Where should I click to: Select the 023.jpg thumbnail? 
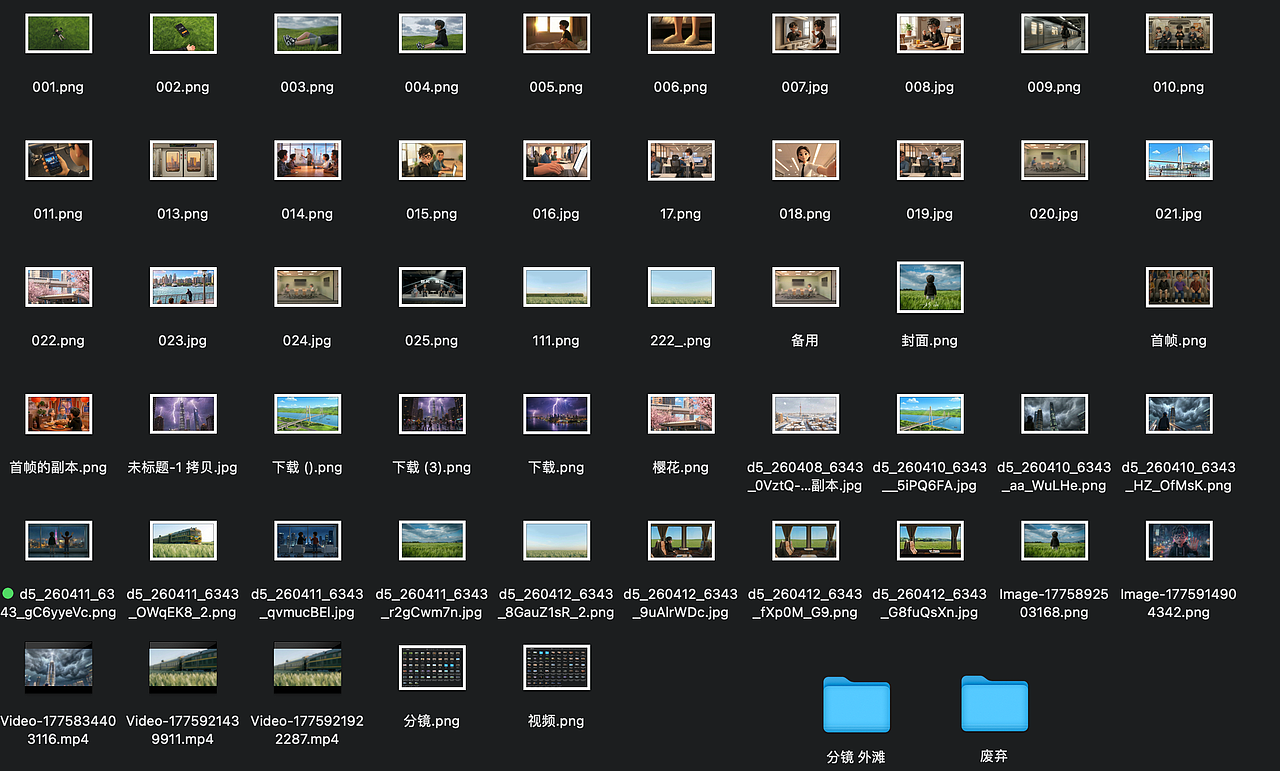183,287
